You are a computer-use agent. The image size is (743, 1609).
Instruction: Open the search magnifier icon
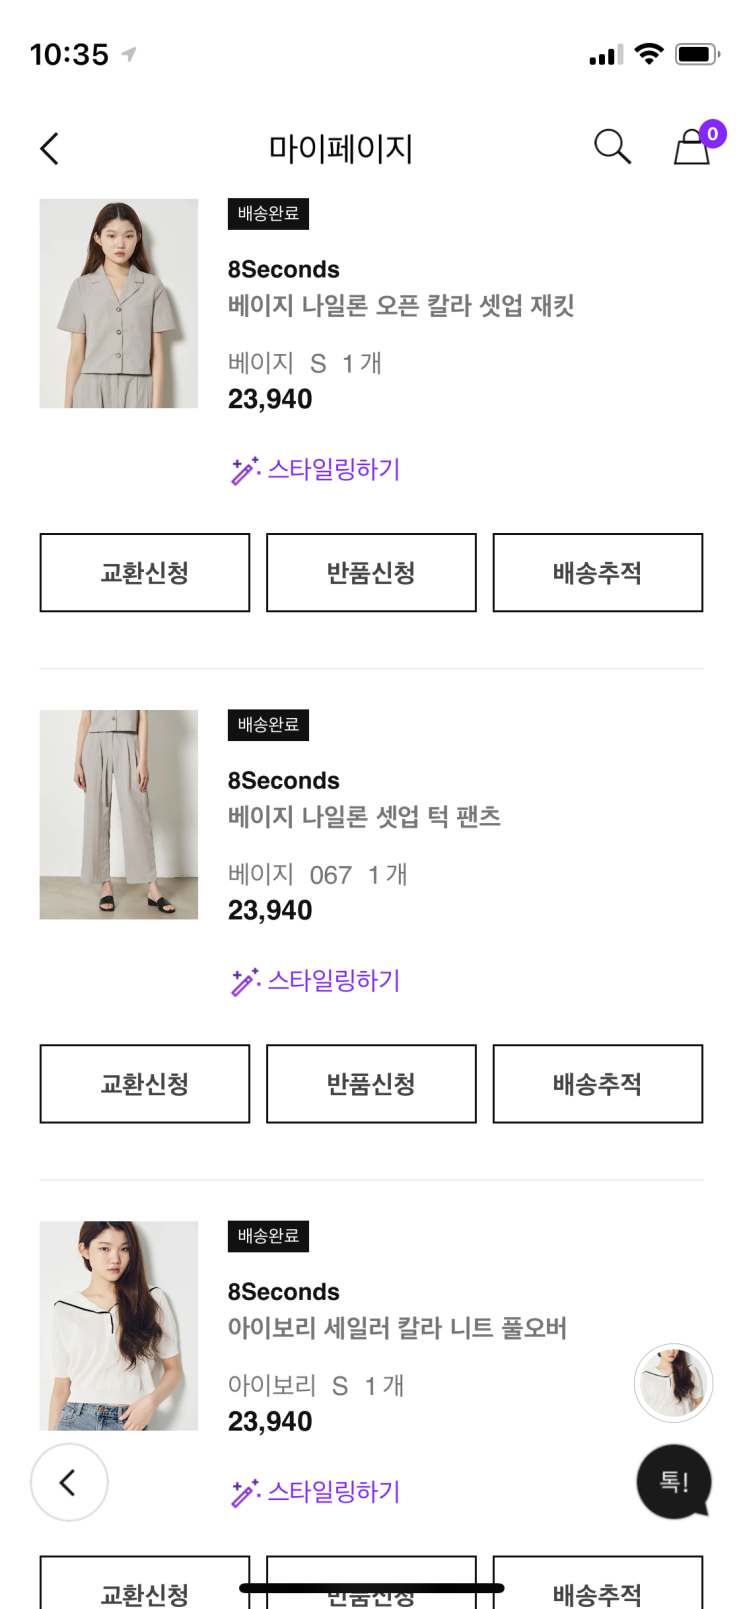[x=612, y=147]
